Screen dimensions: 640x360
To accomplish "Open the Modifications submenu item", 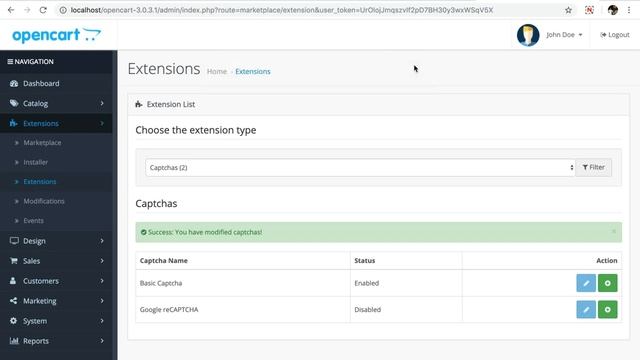I will coord(44,201).
